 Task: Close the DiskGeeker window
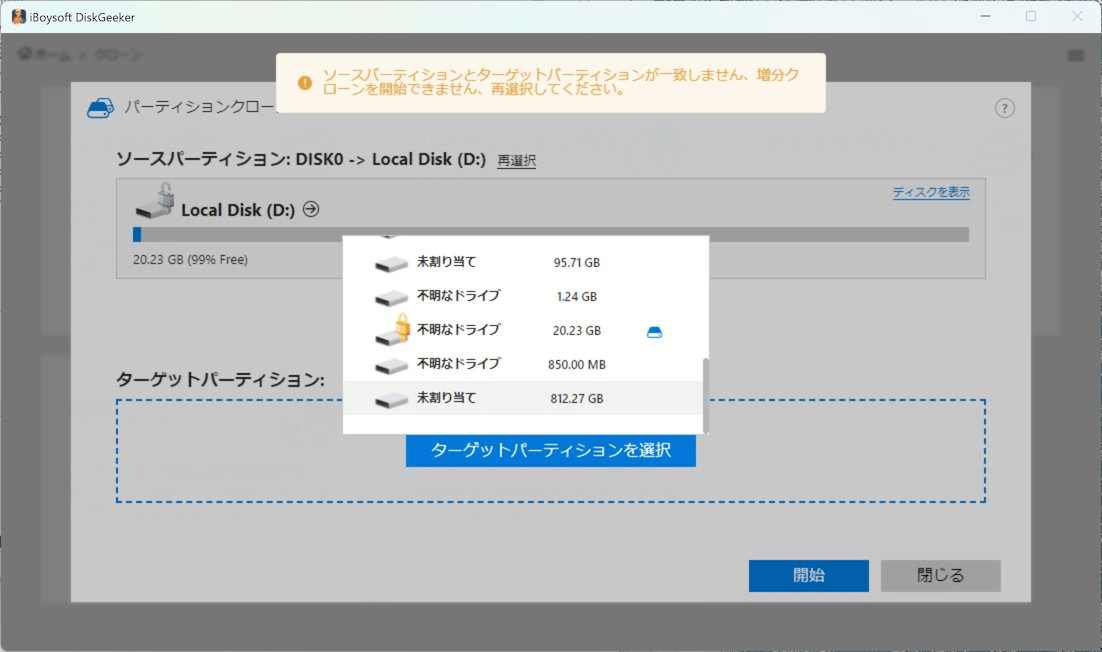pyautogui.click(x=1077, y=16)
